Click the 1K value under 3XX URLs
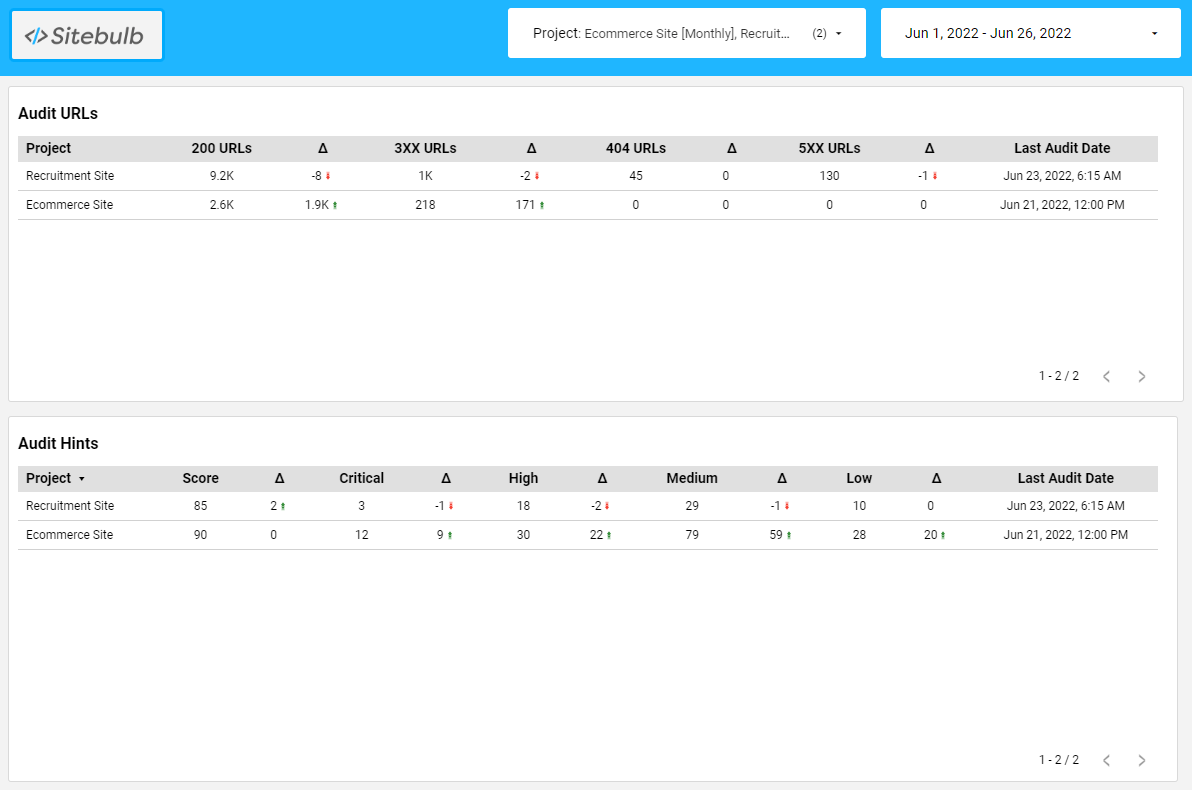This screenshot has height=790, width=1192. click(x=425, y=176)
